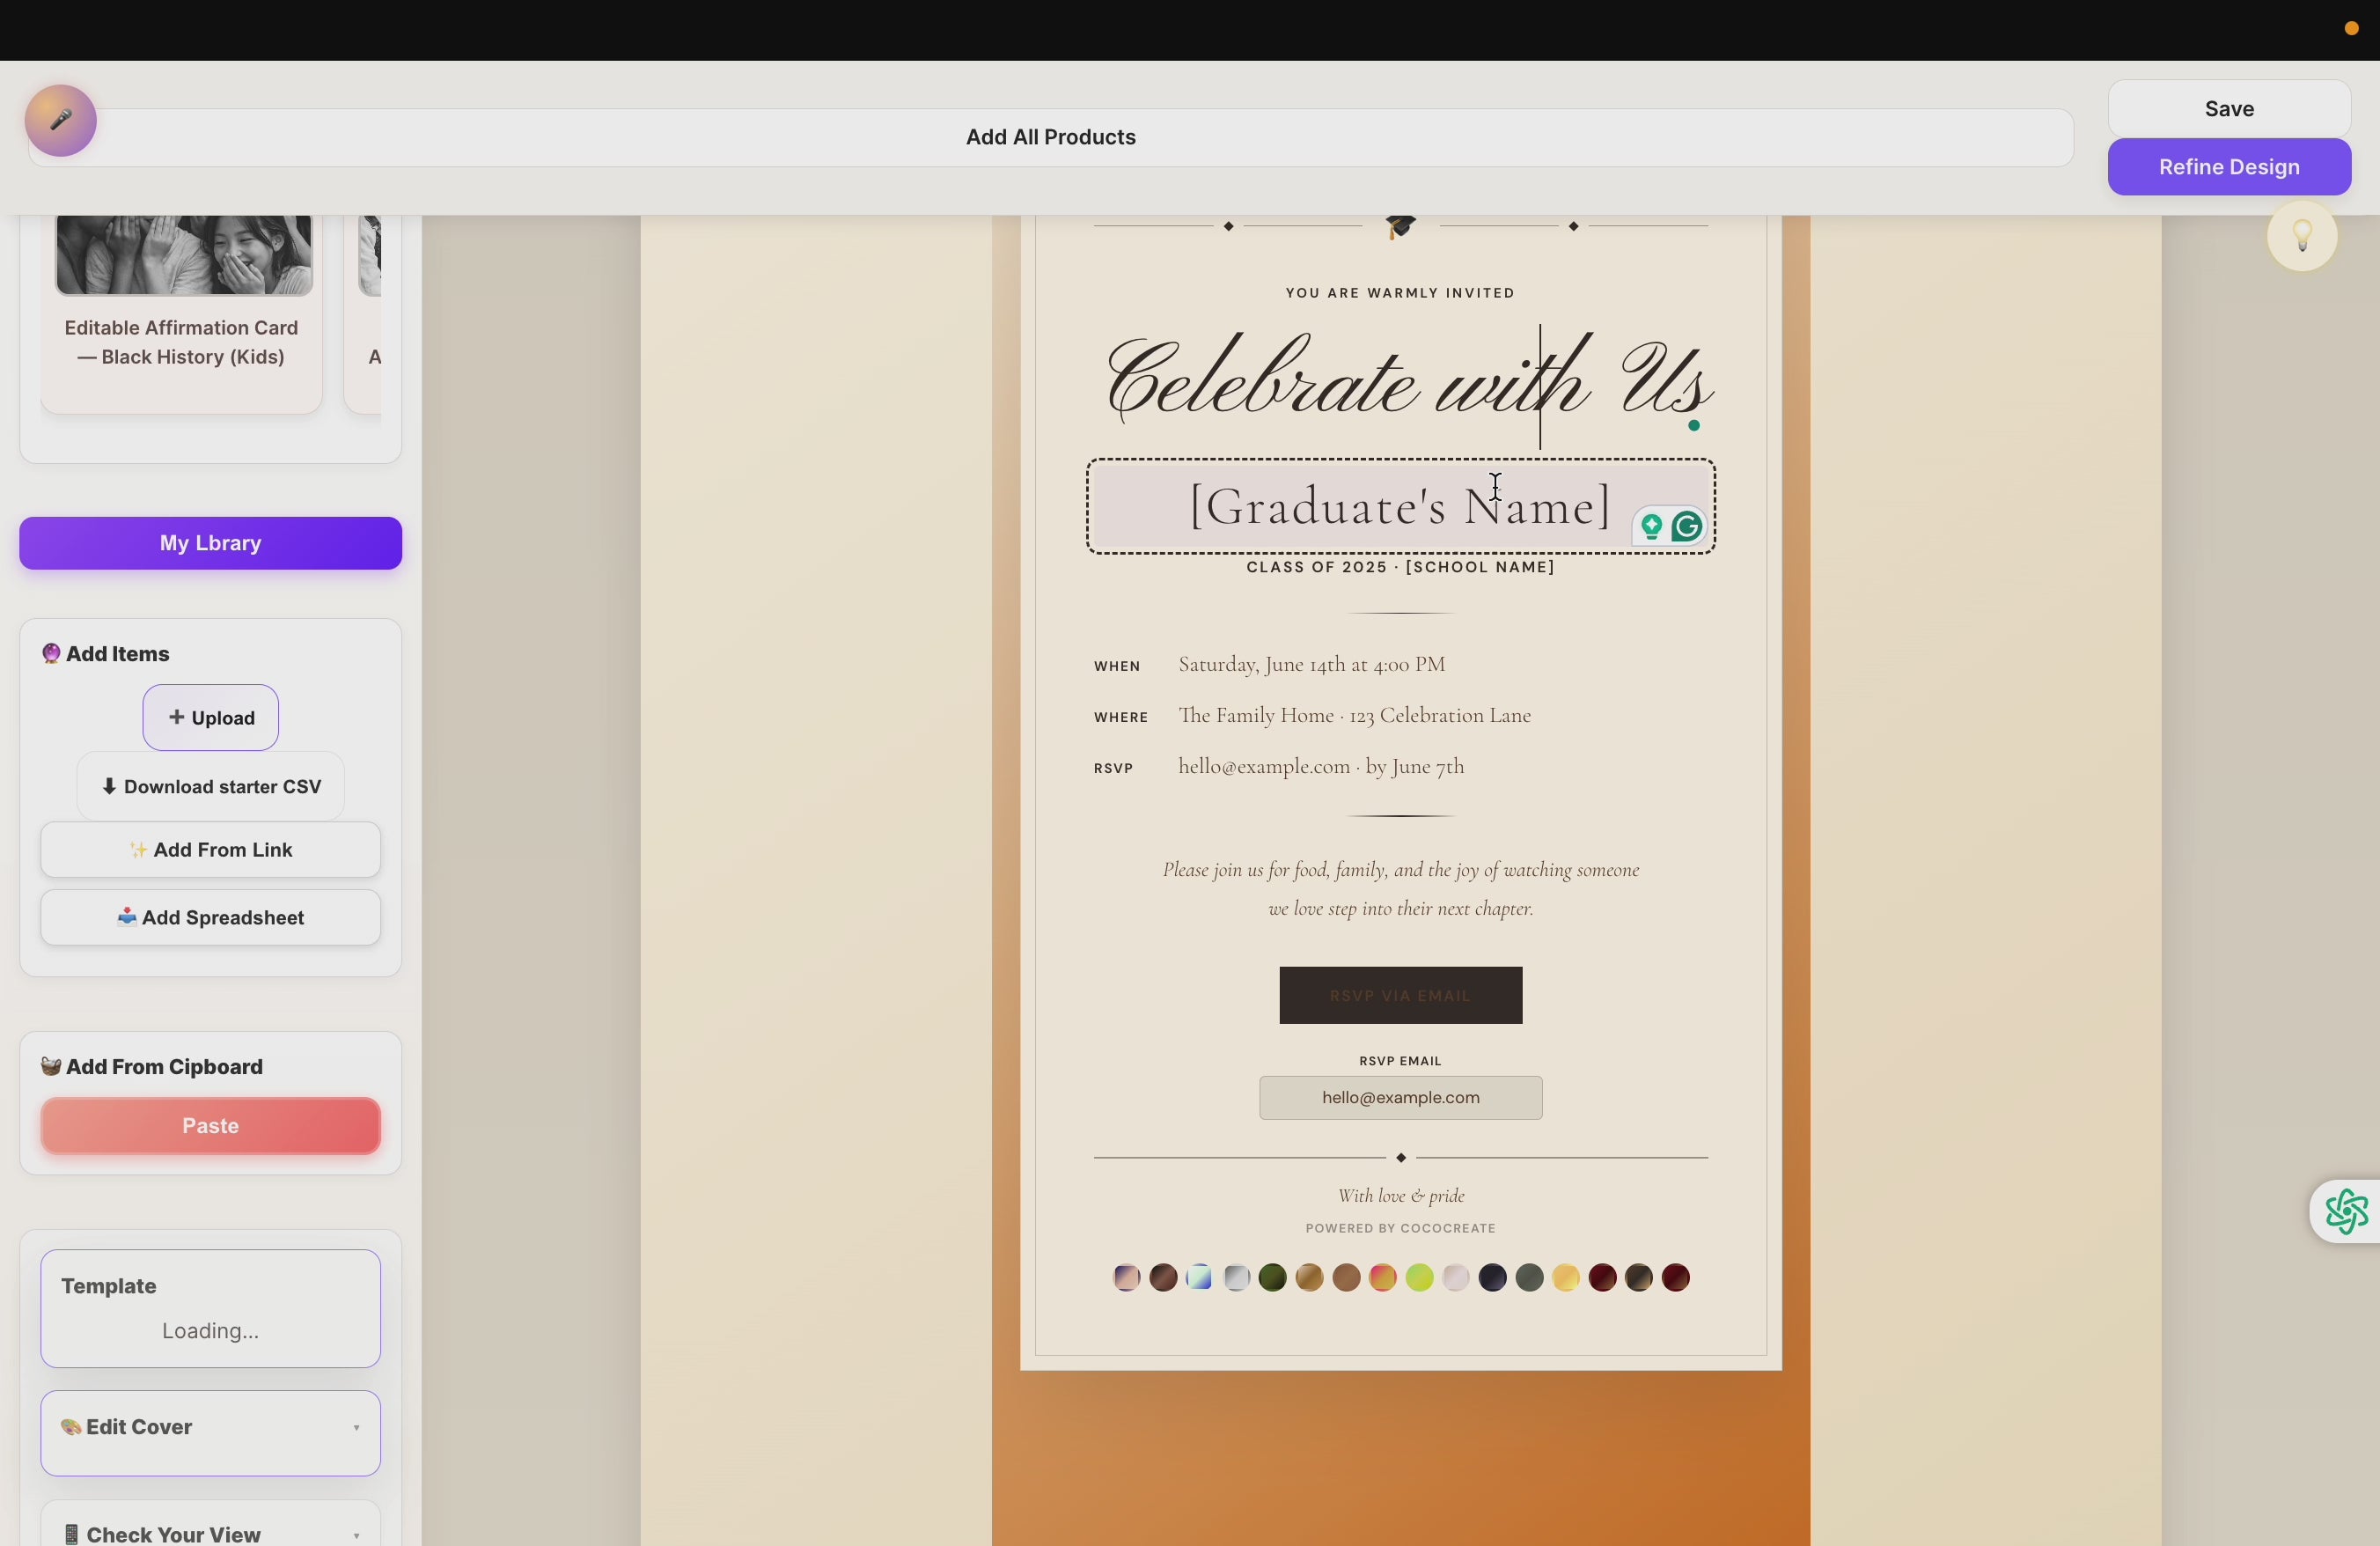
Task: Select the lime green color swatch
Action: click(1419, 1277)
